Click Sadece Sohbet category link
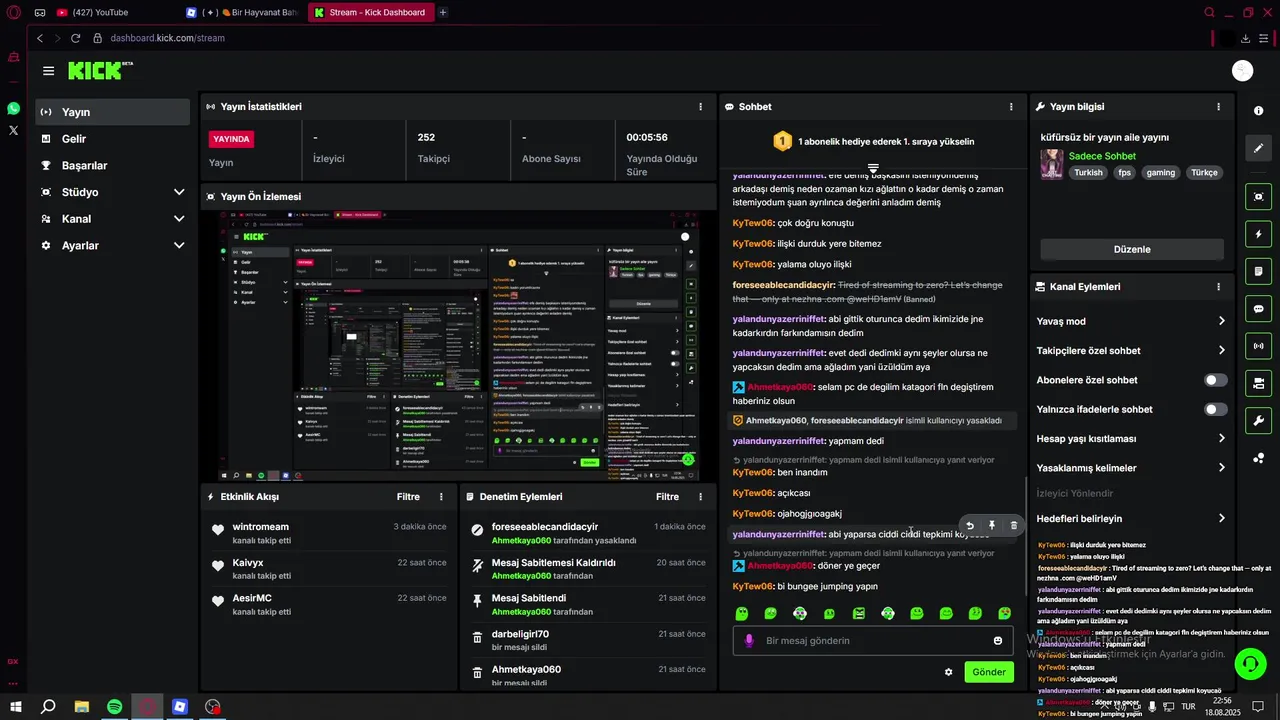 click(1102, 156)
